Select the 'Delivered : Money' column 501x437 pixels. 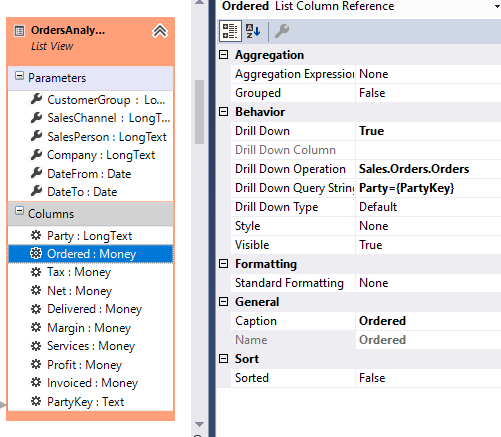click(x=91, y=309)
